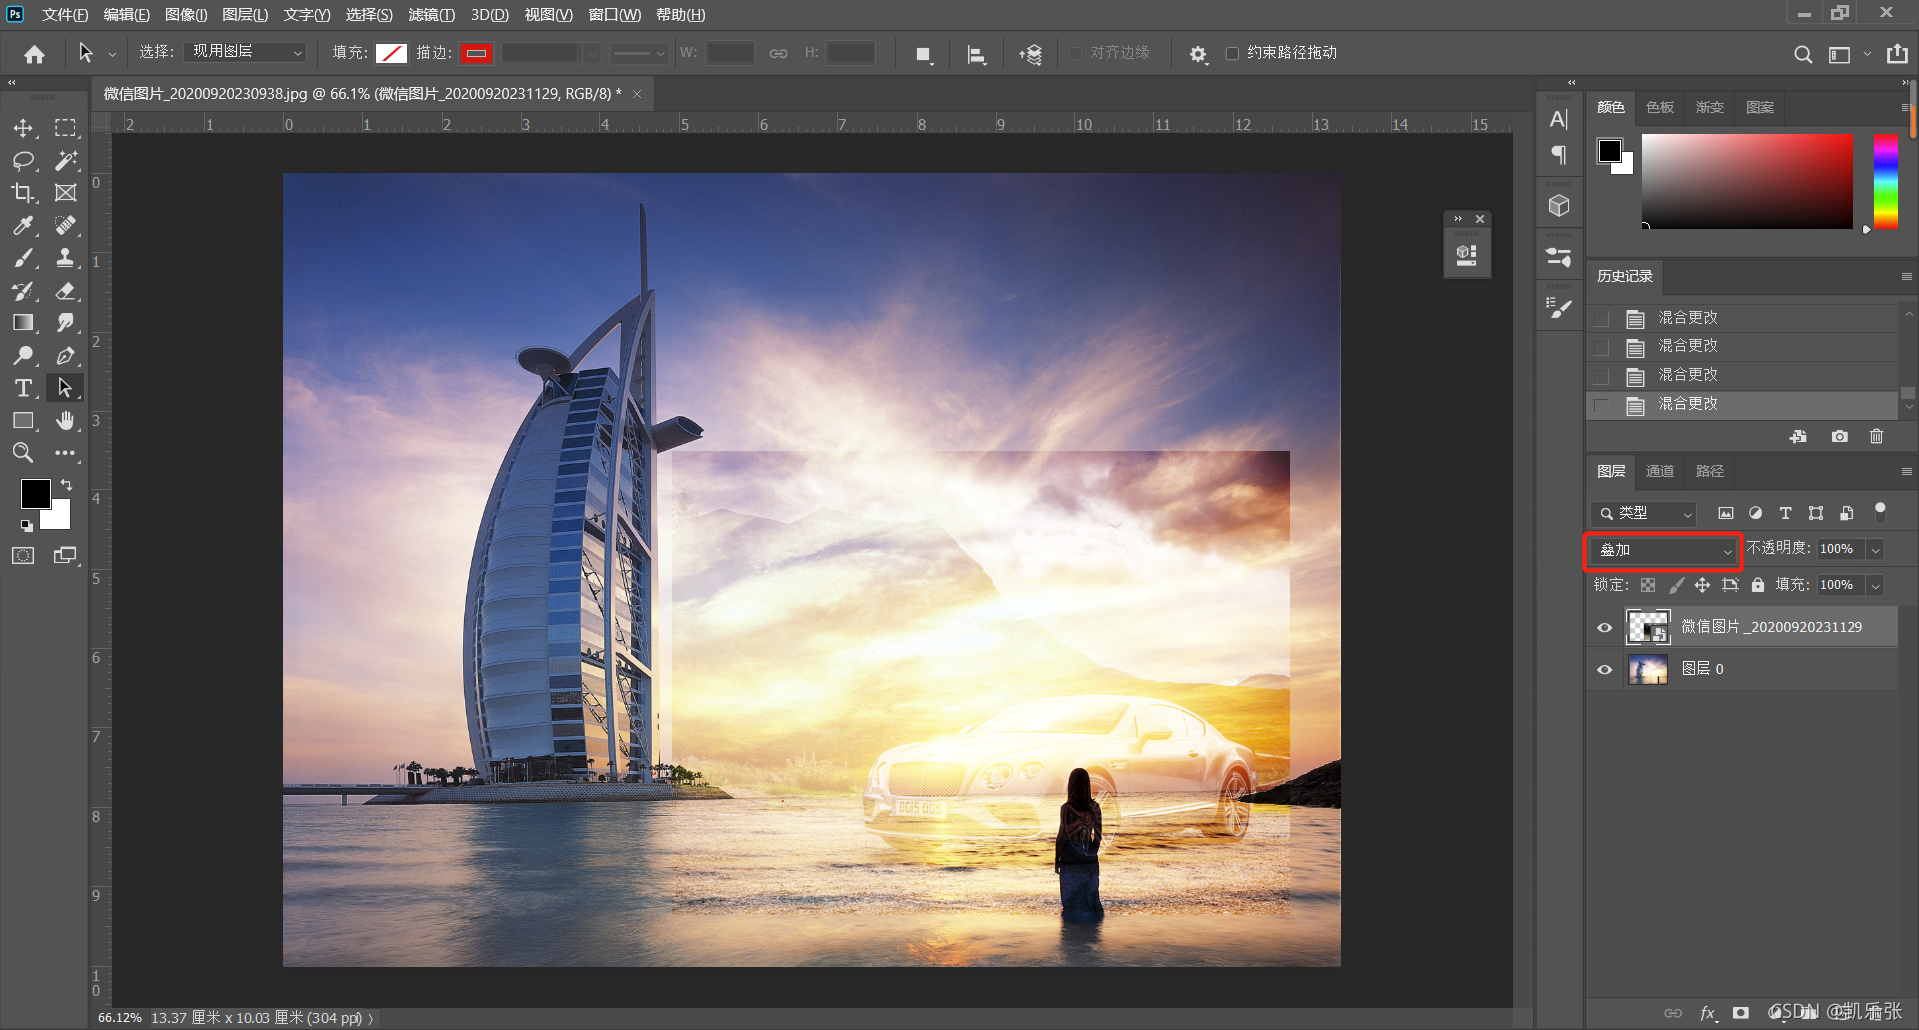
Task: Select the Brush tool
Action: tap(23, 258)
